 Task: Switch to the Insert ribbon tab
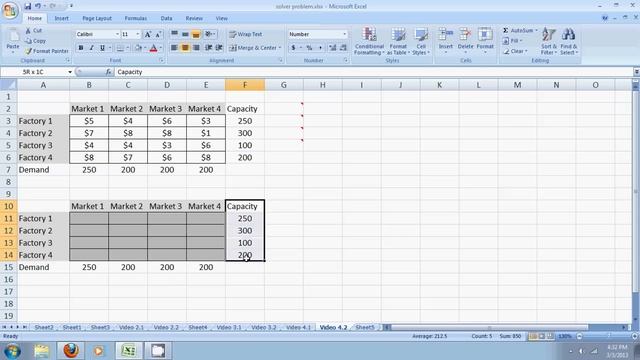pos(62,18)
